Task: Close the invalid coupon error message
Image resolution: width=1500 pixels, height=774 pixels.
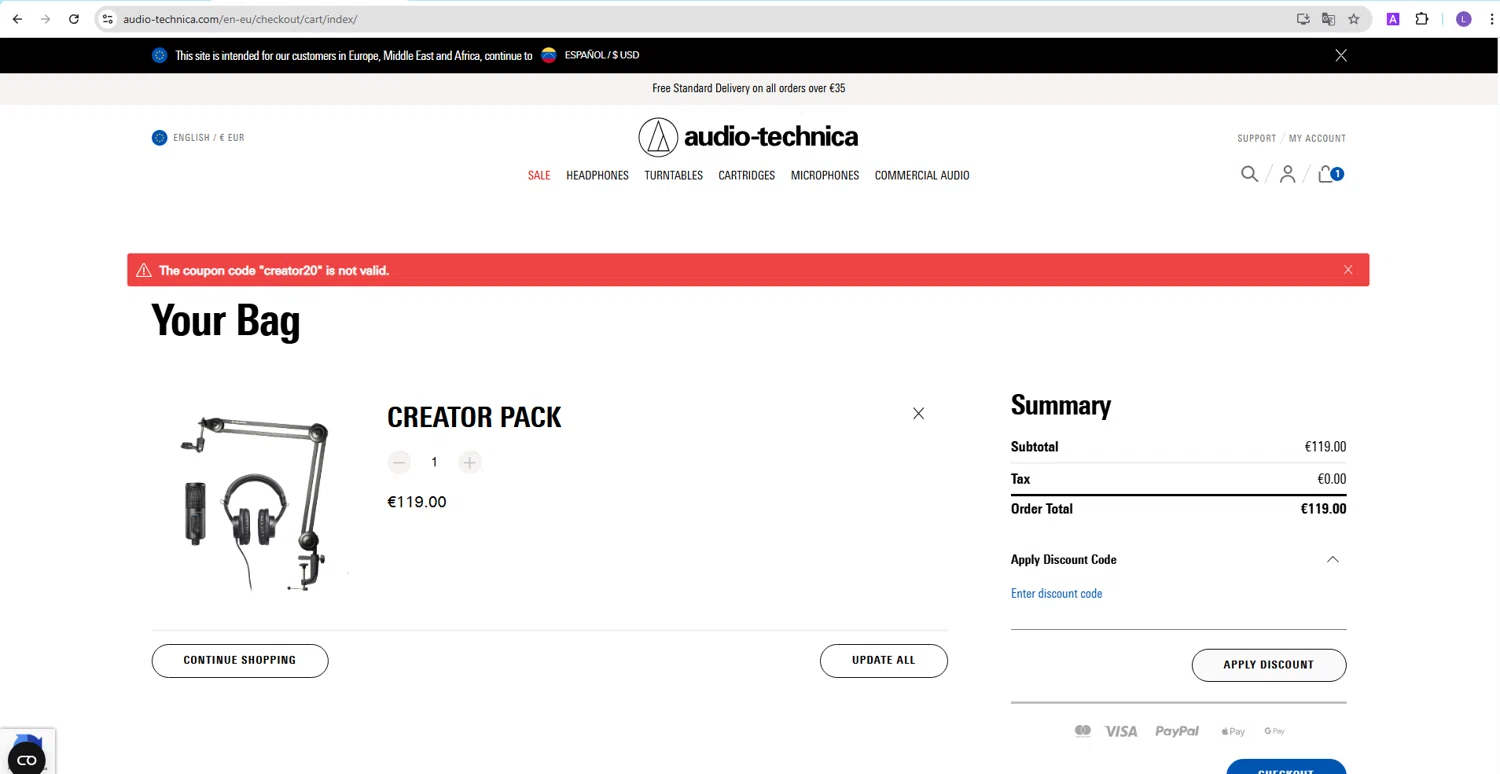Action: click(1348, 270)
